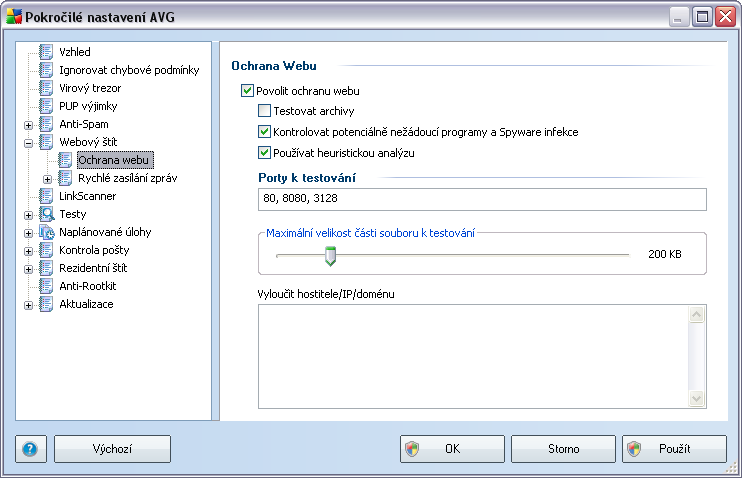742x478 pixels.
Task: Click the Ochrana webu page icon
Action: pos(65,159)
